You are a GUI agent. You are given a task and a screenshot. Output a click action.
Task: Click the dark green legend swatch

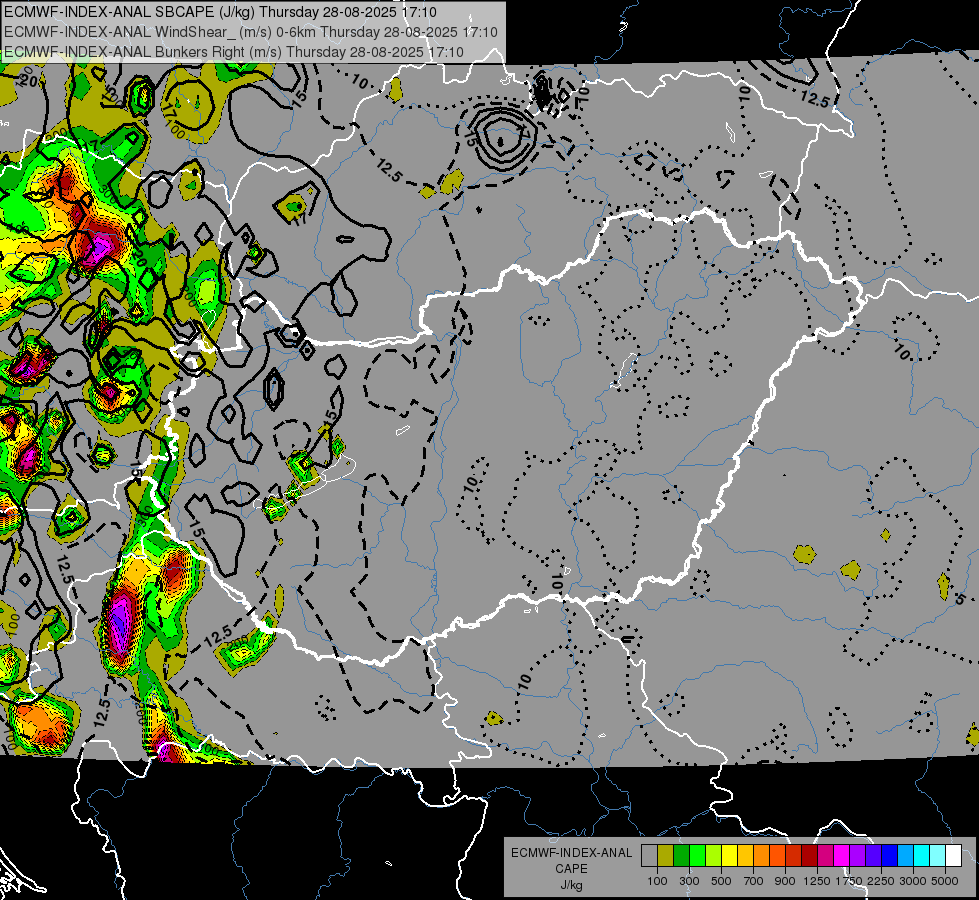click(x=681, y=855)
